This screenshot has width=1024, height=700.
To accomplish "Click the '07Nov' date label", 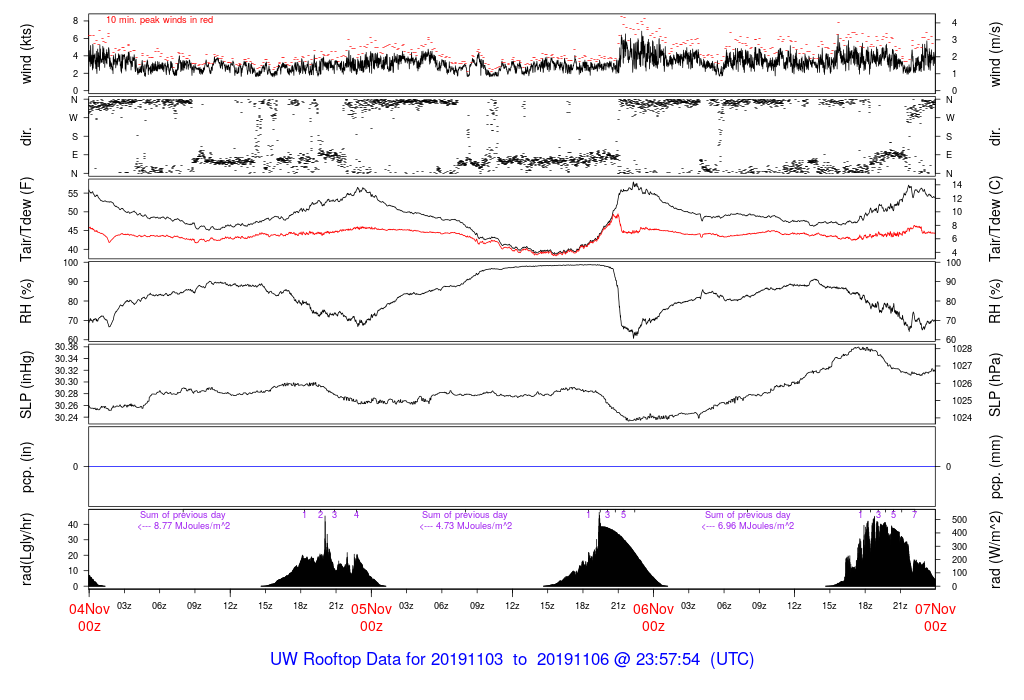I will click(935, 609).
